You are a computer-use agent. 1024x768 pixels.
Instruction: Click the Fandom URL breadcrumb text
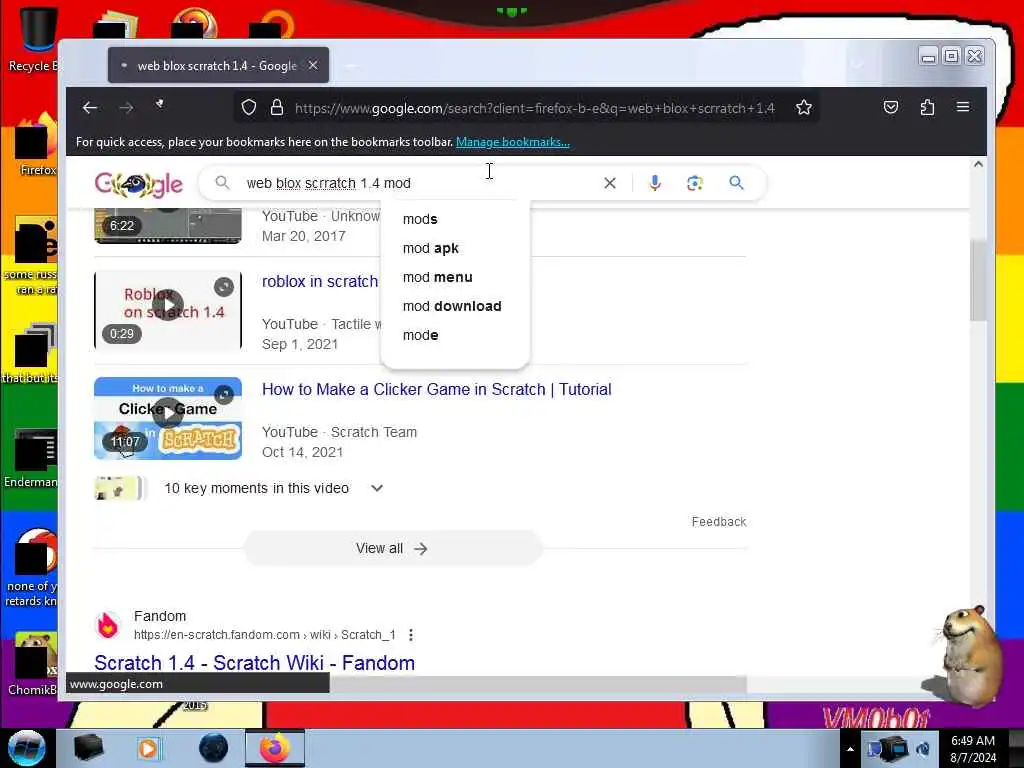[264, 635]
